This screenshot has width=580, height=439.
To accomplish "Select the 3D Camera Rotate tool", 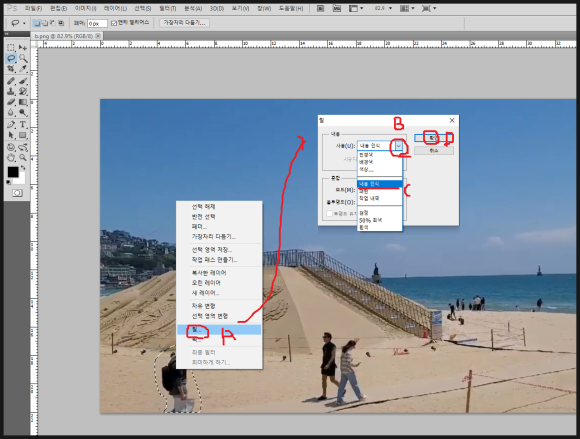I will [x=23, y=147].
